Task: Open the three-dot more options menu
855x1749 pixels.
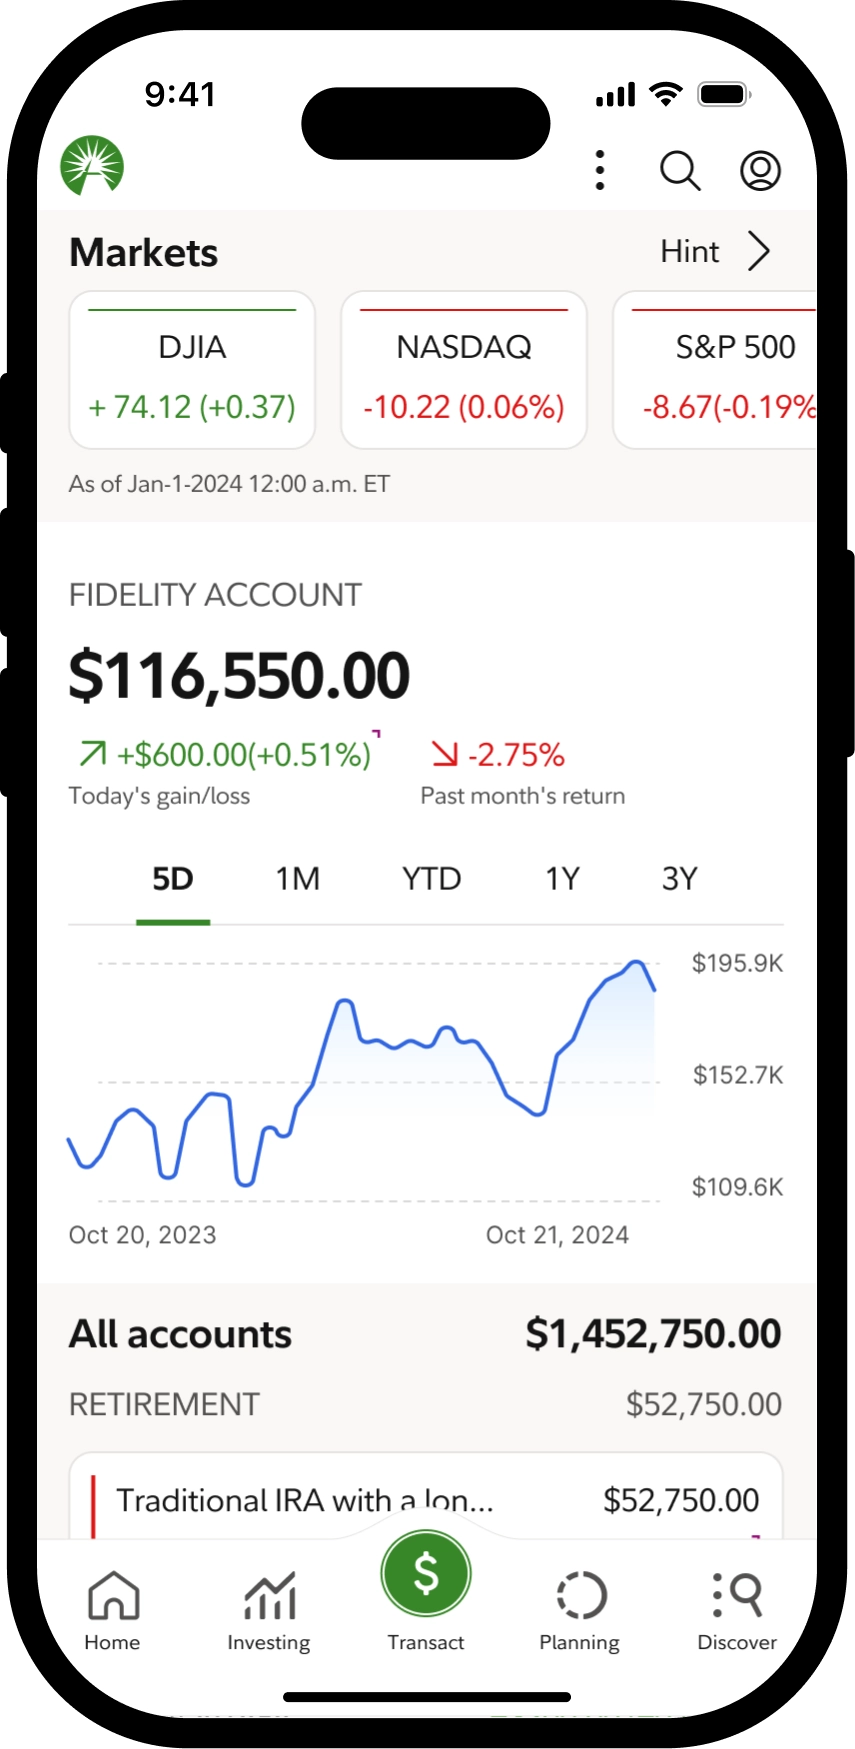Action: point(600,170)
